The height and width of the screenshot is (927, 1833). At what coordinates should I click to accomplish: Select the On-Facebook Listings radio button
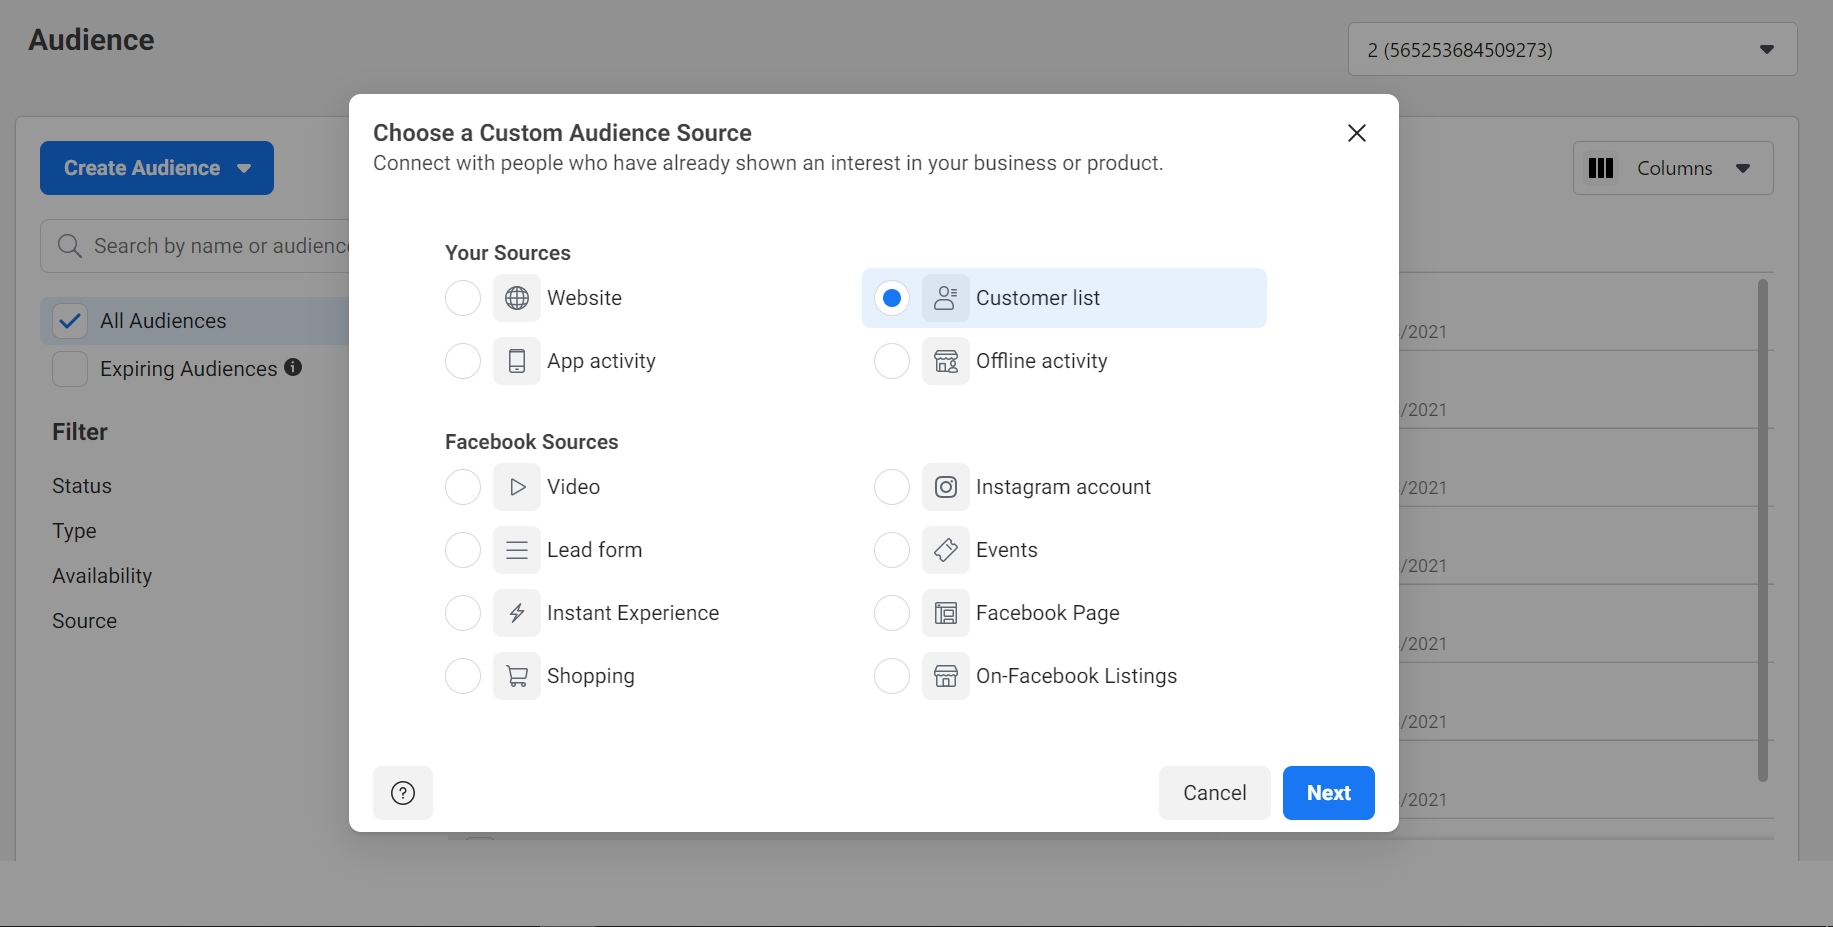pyautogui.click(x=892, y=676)
